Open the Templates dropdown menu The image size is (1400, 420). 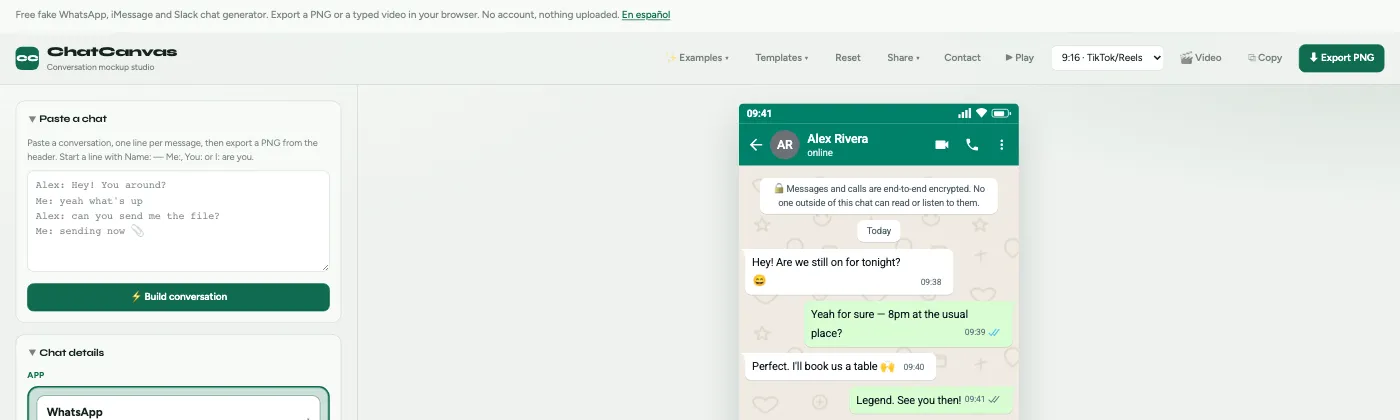pyautogui.click(x=782, y=58)
